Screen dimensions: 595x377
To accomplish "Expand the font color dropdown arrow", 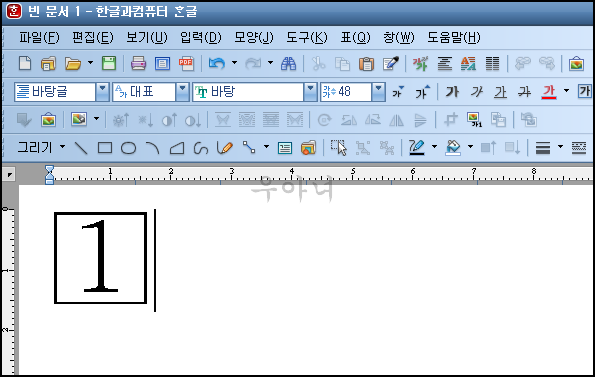I will (x=567, y=91).
